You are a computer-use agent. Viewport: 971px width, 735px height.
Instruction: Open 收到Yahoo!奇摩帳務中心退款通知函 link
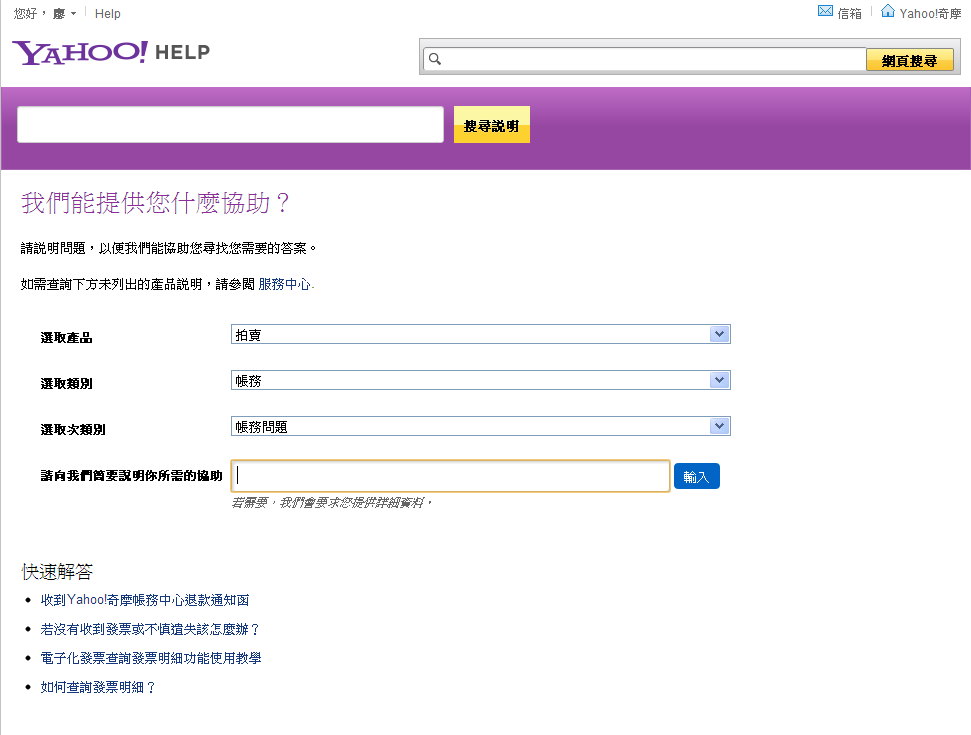(145, 600)
